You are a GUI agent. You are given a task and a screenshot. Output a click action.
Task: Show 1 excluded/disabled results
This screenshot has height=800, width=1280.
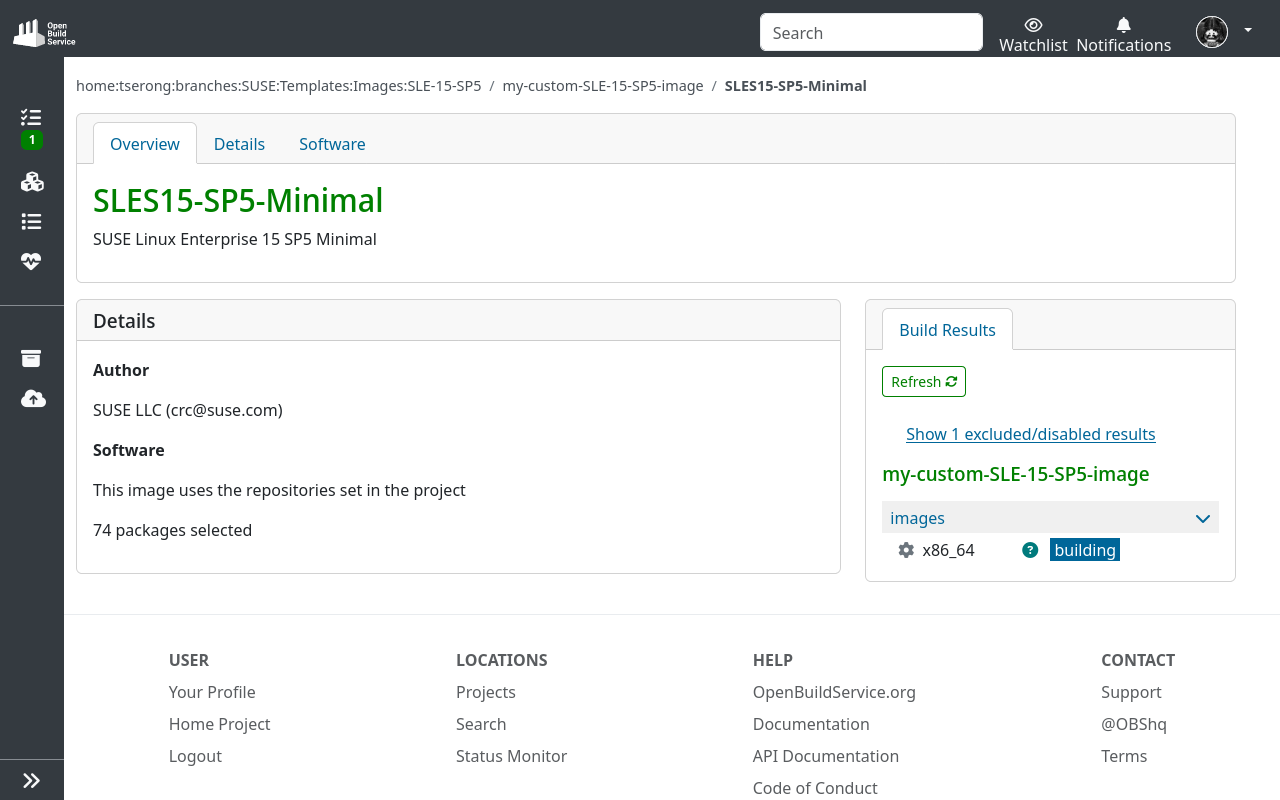click(x=1030, y=434)
